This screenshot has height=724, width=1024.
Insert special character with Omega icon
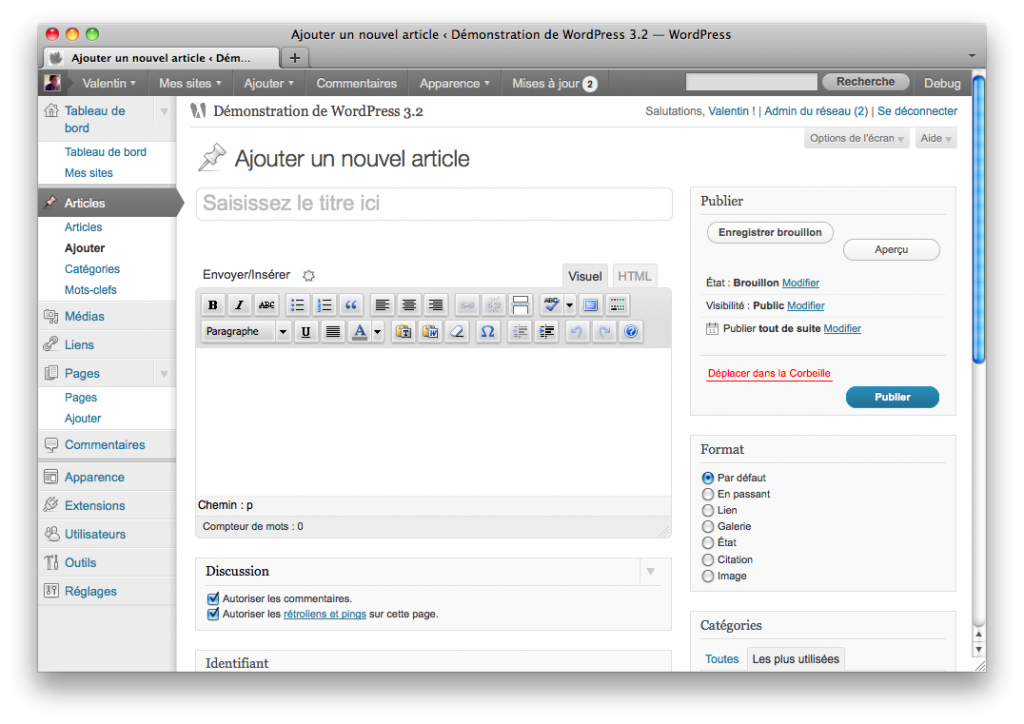pyautogui.click(x=487, y=332)
